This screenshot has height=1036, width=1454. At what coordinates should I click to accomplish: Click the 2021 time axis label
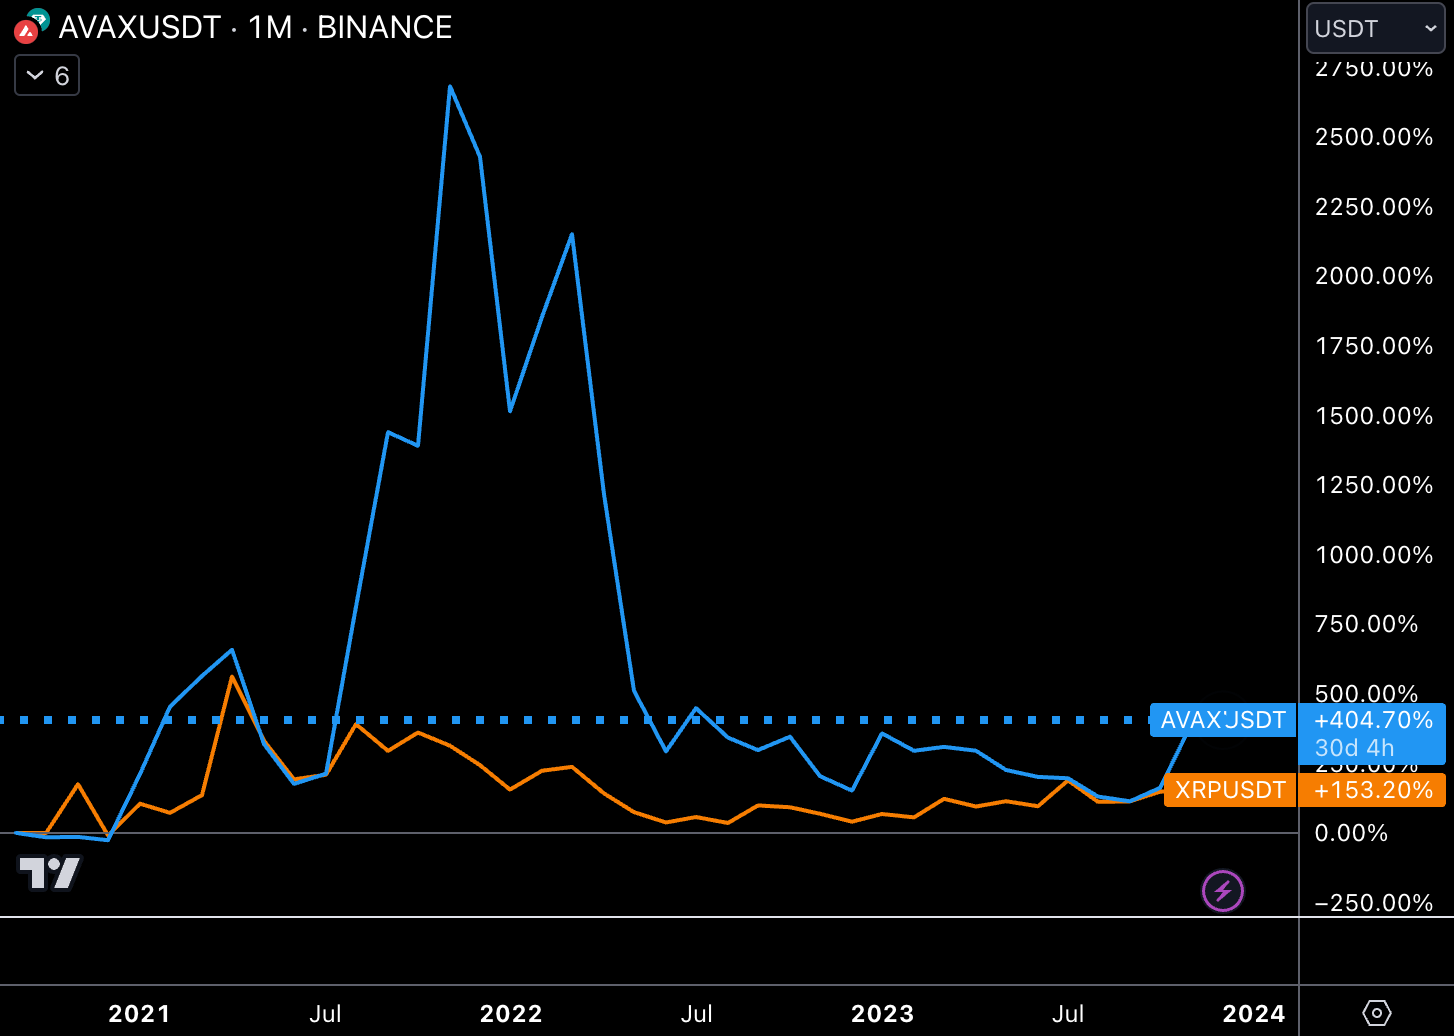coord(139,1014)
